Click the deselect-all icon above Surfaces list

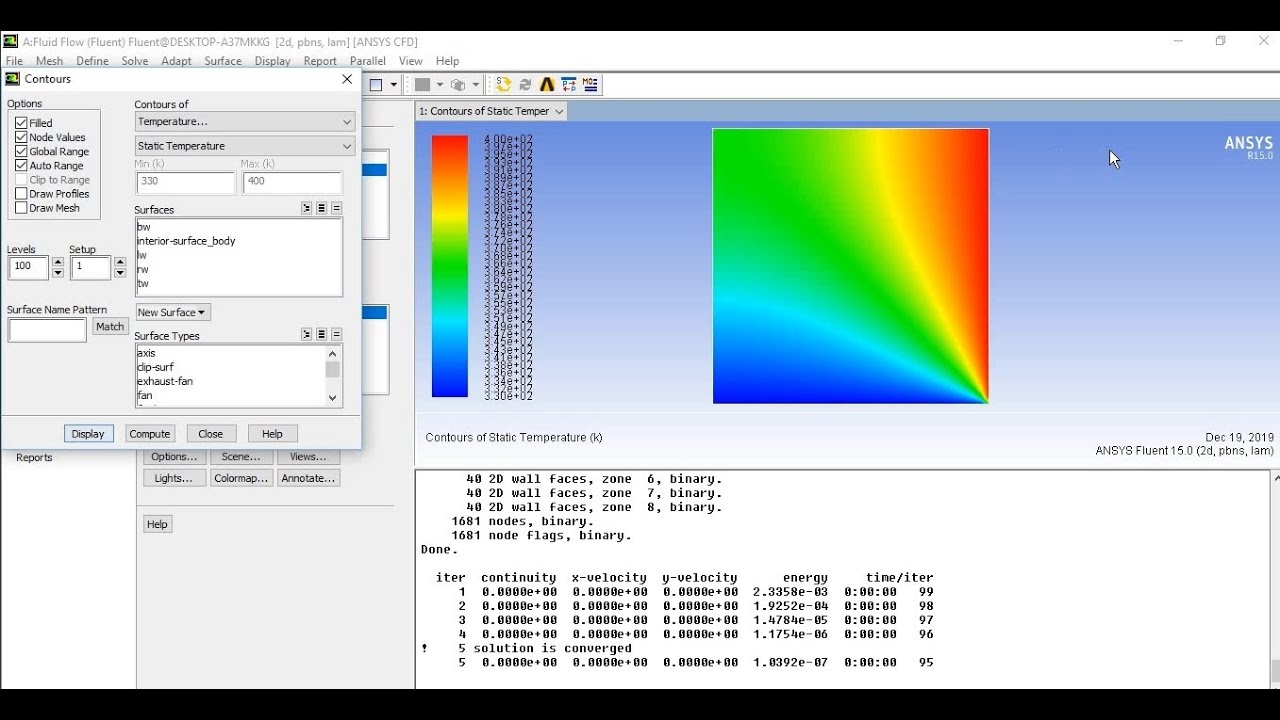coord(337,209)
